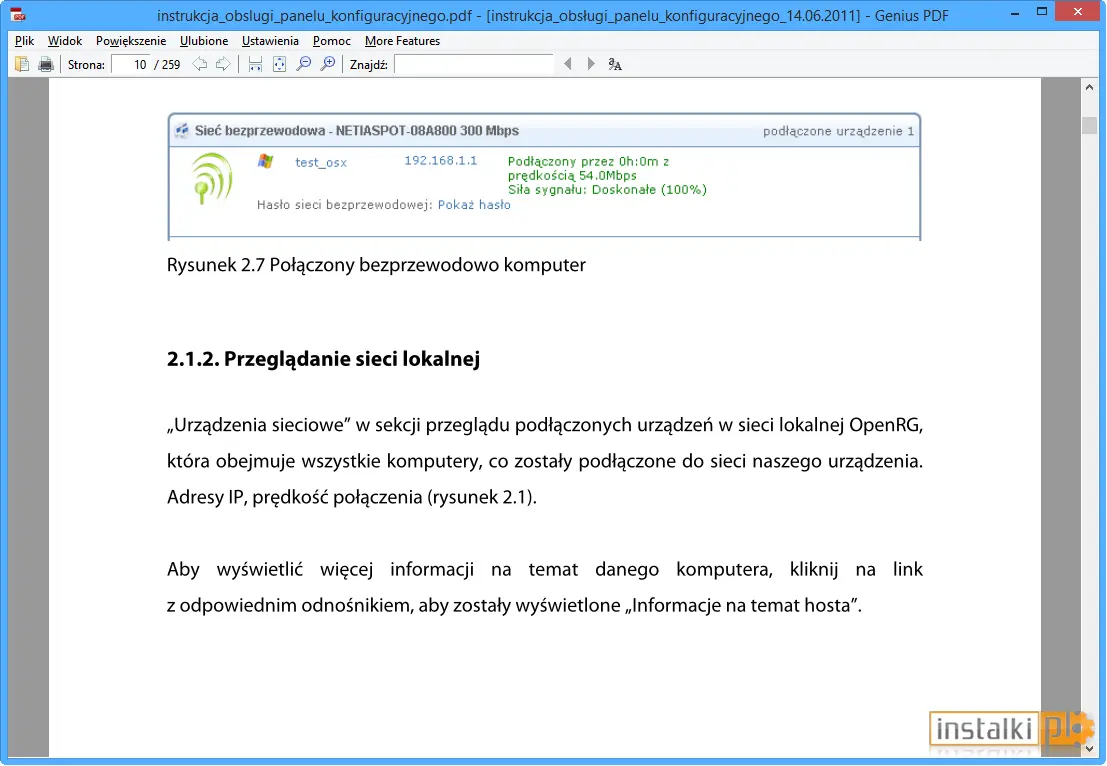This screenshot has height=766, width=1107.
Task: Go to next page arrow
Action: tap(223, 64)
